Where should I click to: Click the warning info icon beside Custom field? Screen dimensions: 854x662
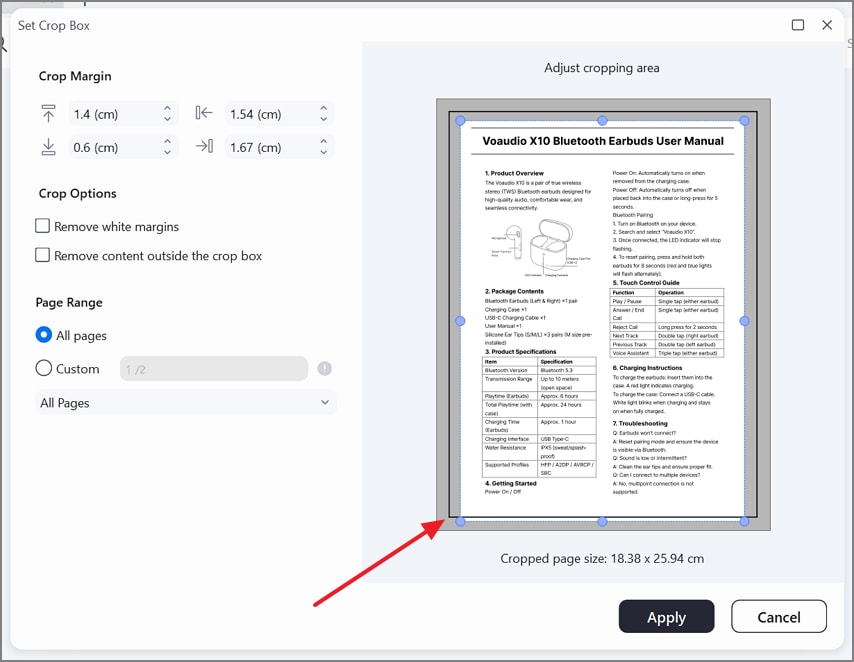pyautogui.click(x=325, y=369)
